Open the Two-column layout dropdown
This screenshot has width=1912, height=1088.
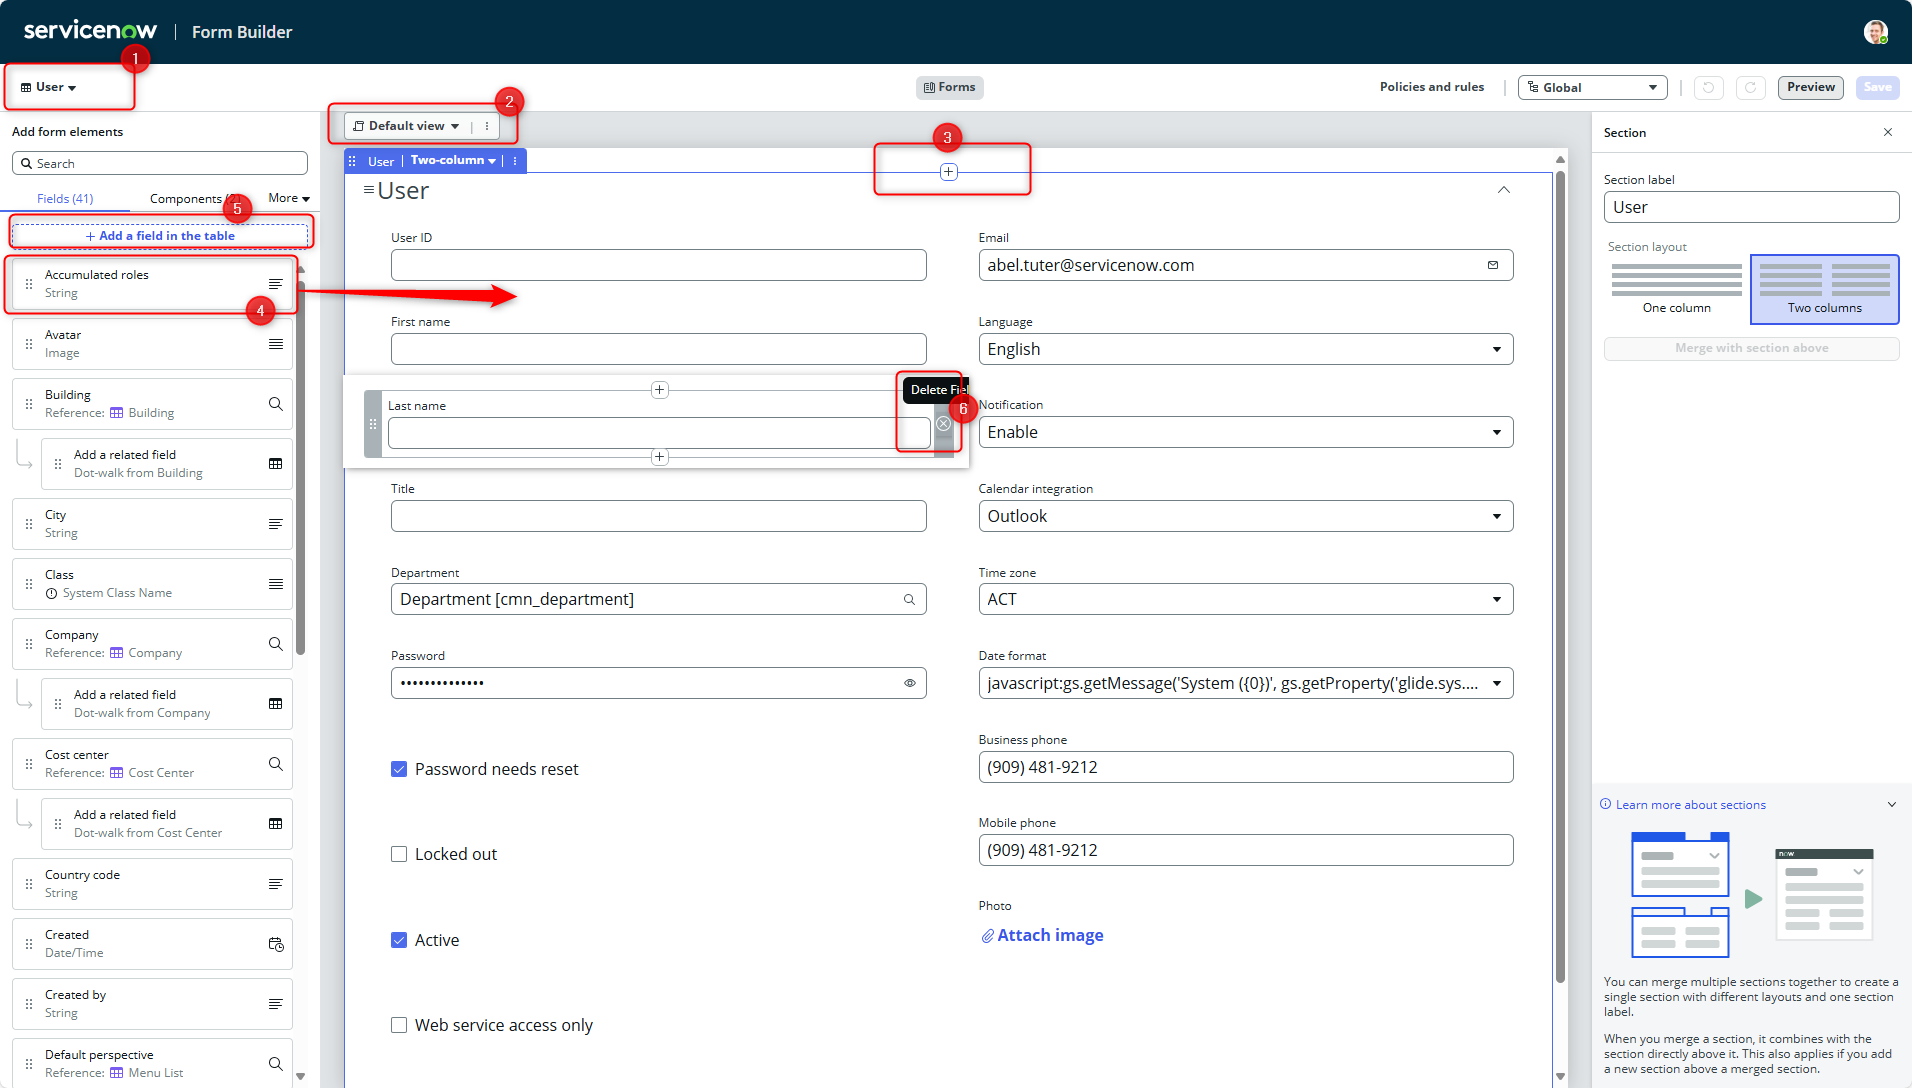(453, 161)
